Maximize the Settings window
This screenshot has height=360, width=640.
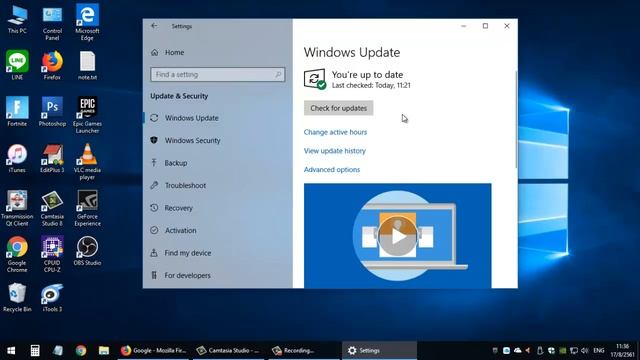[x=485, y=26]
